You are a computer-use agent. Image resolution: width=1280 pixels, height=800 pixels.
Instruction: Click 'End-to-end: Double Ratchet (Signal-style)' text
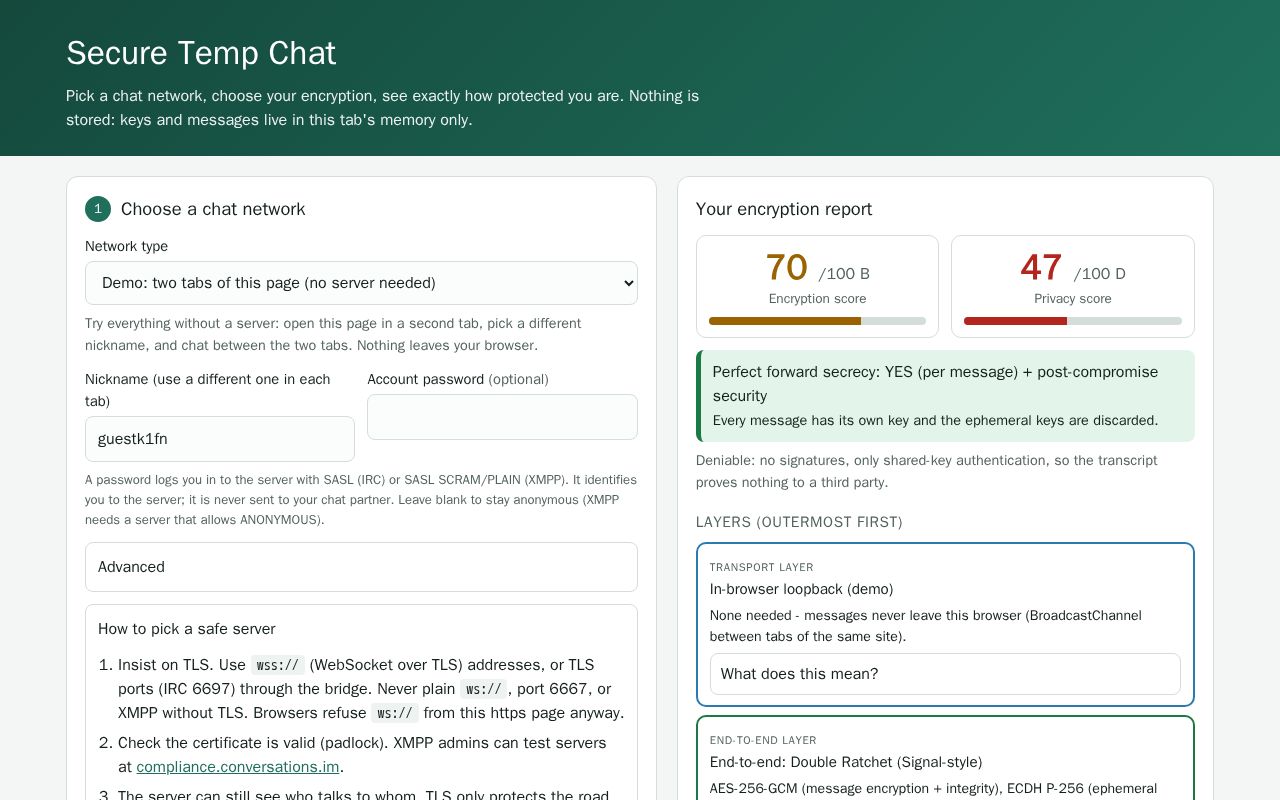(x=846, y=762)
